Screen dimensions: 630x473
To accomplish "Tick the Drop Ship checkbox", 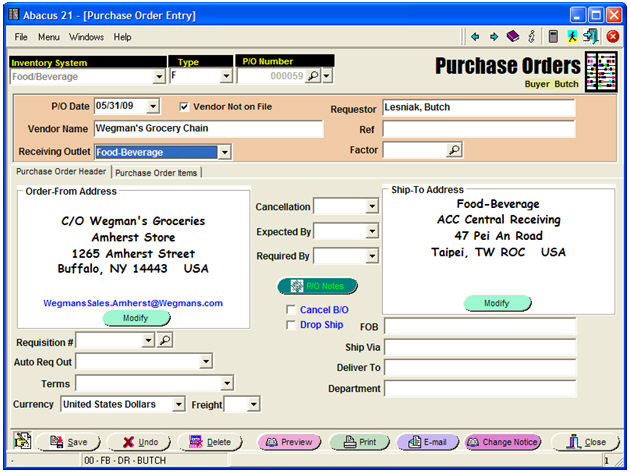I will click(291, 325).
